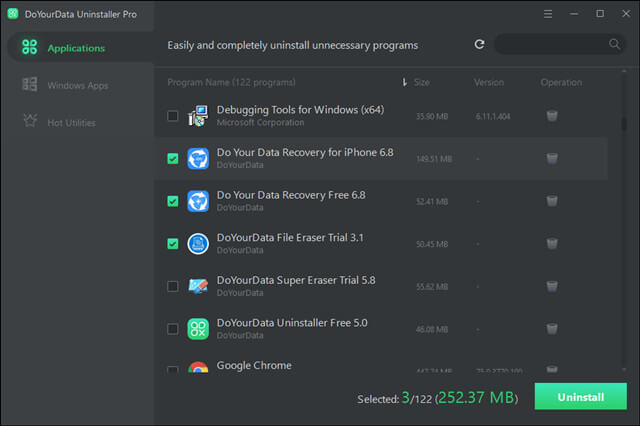Click trash icon for Data Recovery for iPhone

[x=552, y=158]
